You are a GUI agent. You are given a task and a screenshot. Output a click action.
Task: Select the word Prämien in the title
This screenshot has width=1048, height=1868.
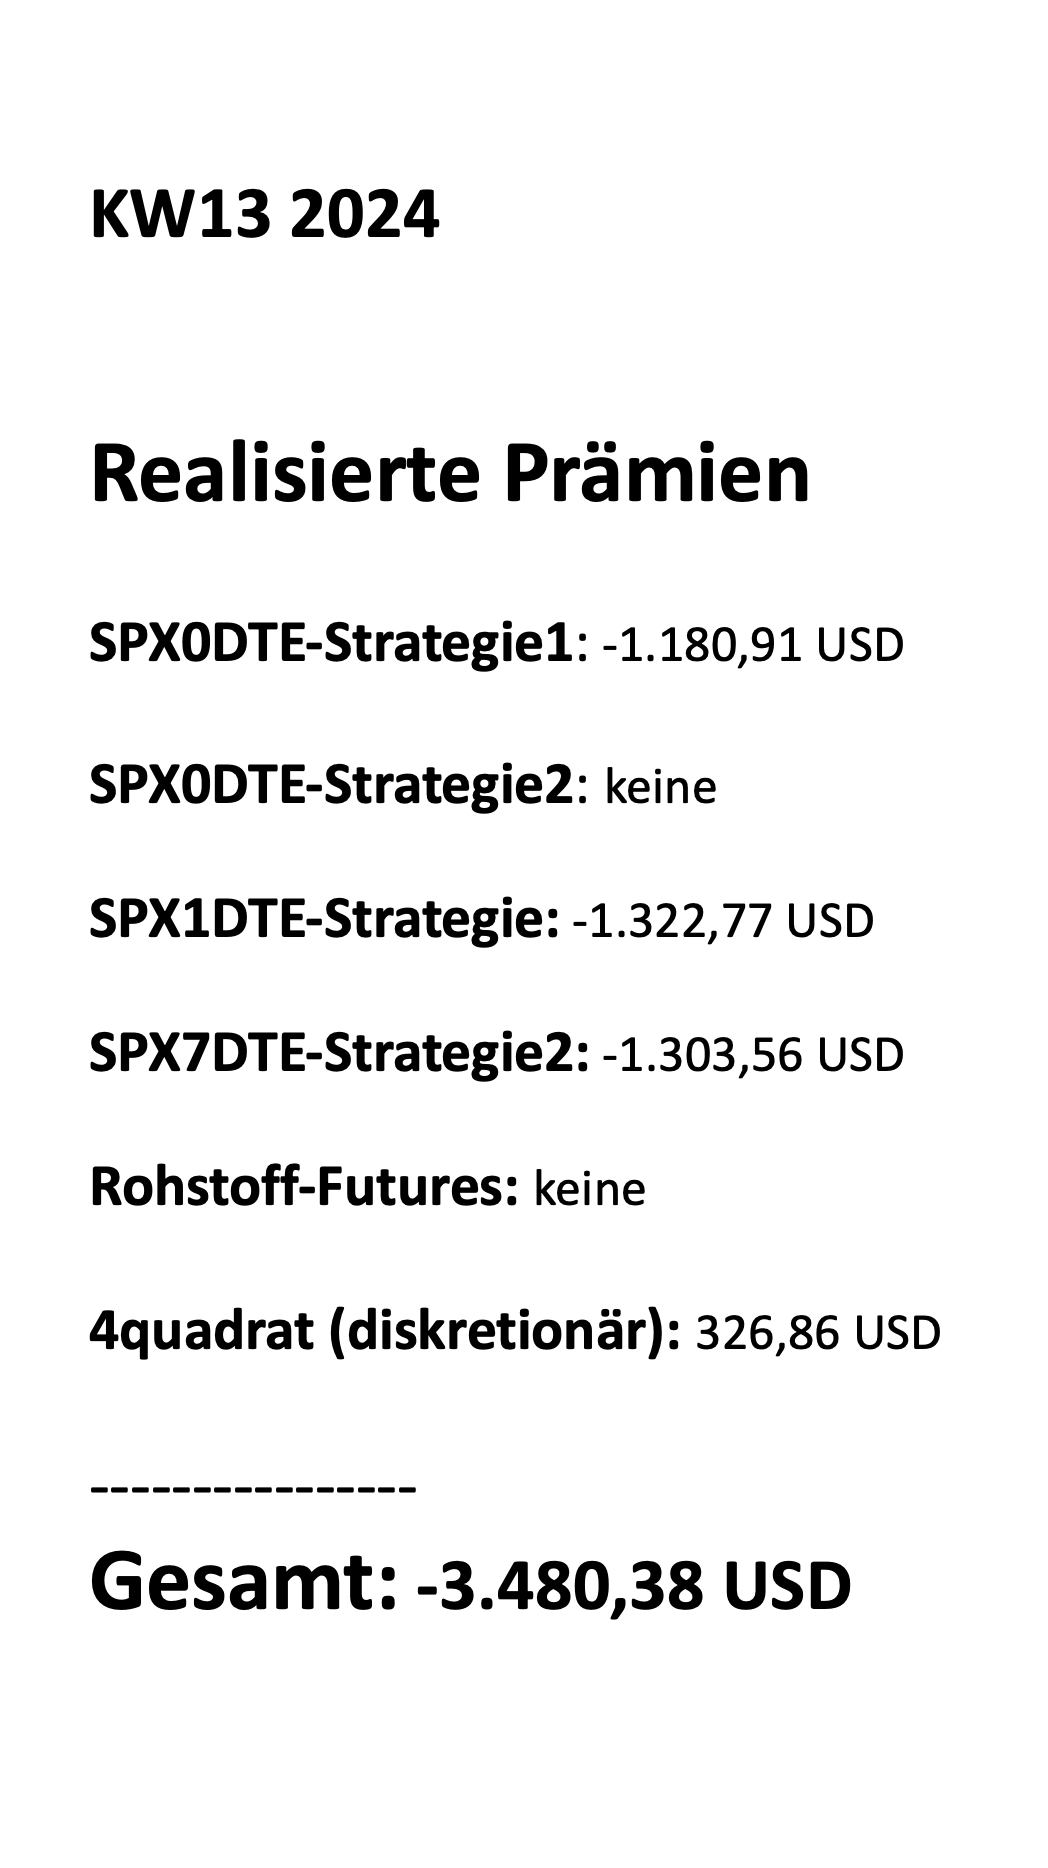point(656,475)
